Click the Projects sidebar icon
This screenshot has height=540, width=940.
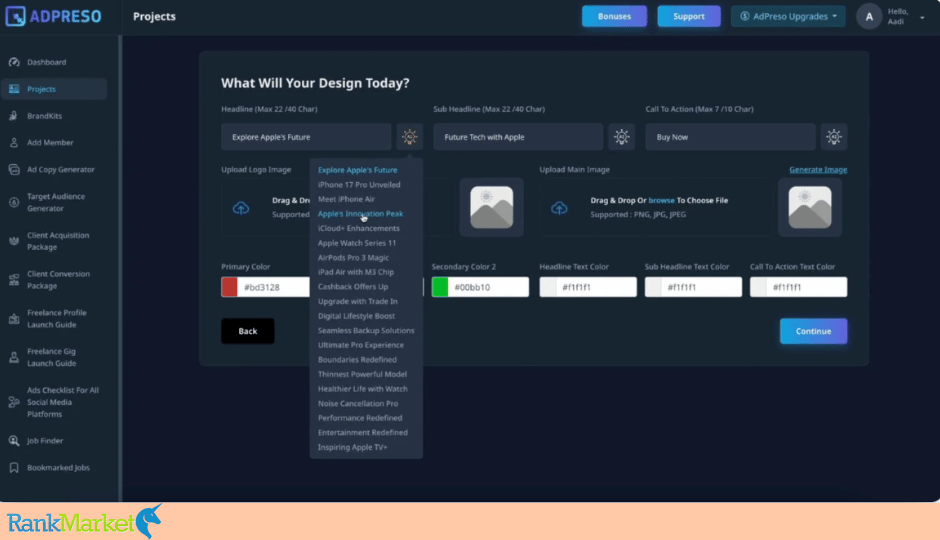(14, 89)
